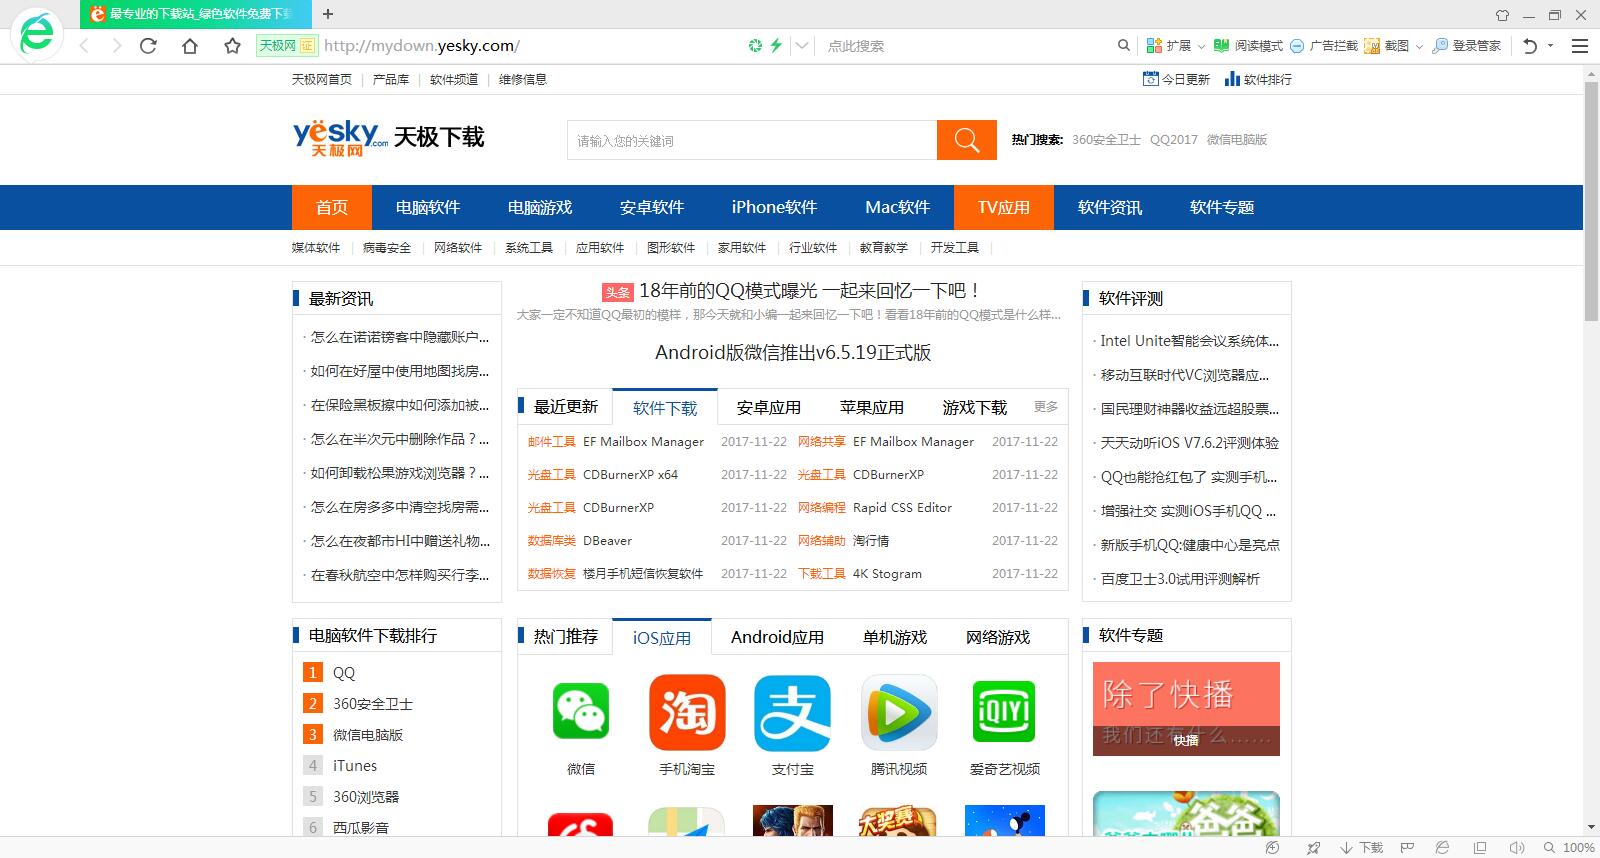Screen dimensions: 1600x858
Task: Open the new tab plus button
Action: point(328,14)
